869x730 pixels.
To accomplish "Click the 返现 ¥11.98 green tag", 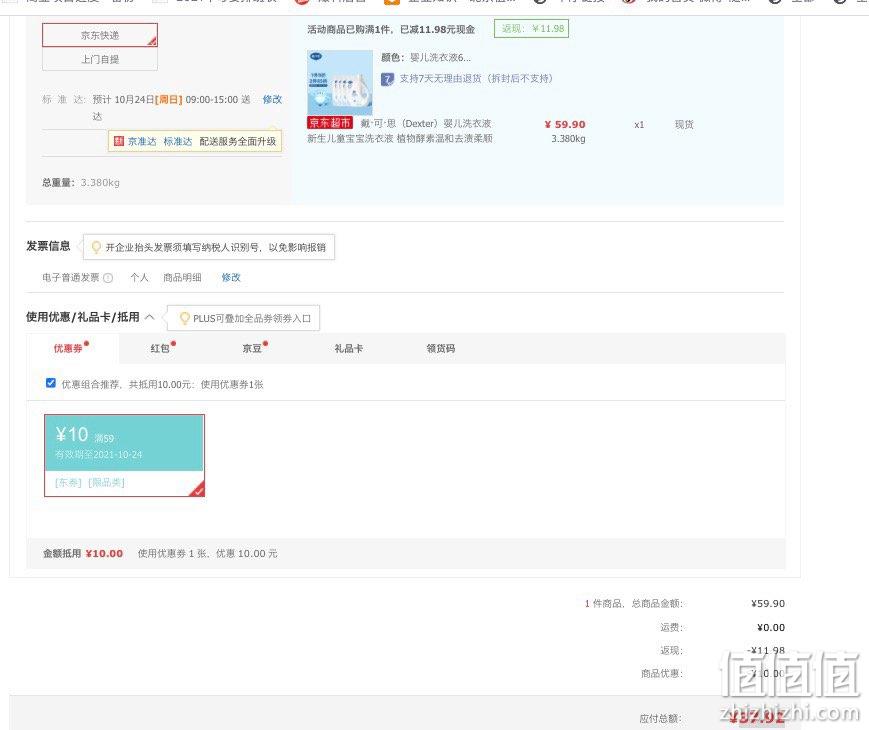I will coord(531,28).
